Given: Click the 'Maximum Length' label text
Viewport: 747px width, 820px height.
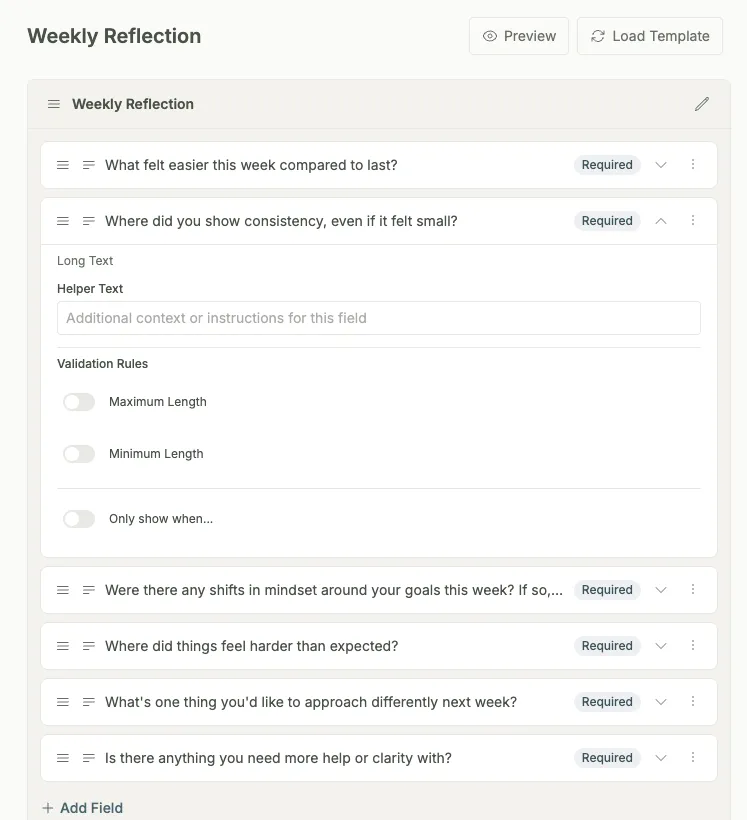Looking at the screenshot, I should tap(157, 402).
